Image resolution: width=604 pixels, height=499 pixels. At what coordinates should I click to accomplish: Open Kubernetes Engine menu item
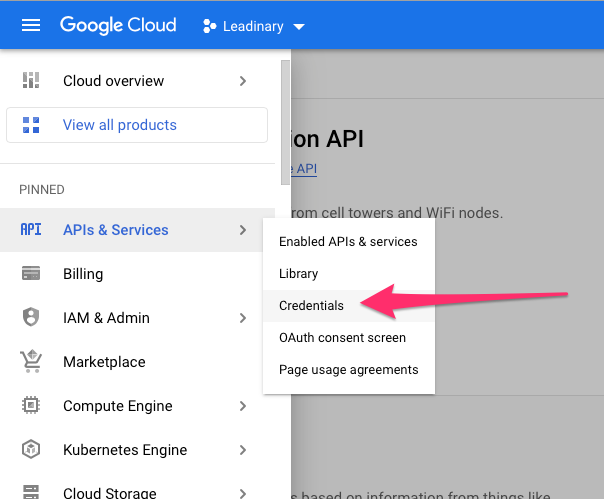pyautogui.click(x=138, y=450)
